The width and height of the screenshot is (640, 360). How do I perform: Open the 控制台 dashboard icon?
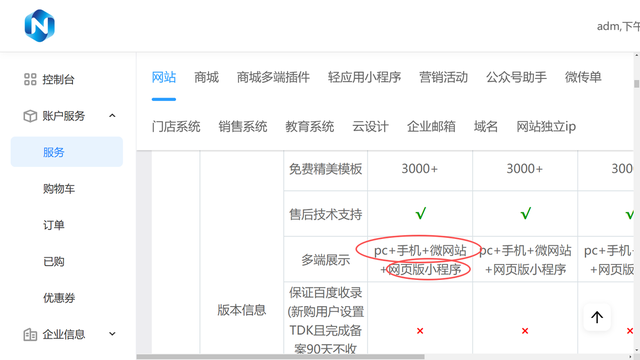[30, 79]
